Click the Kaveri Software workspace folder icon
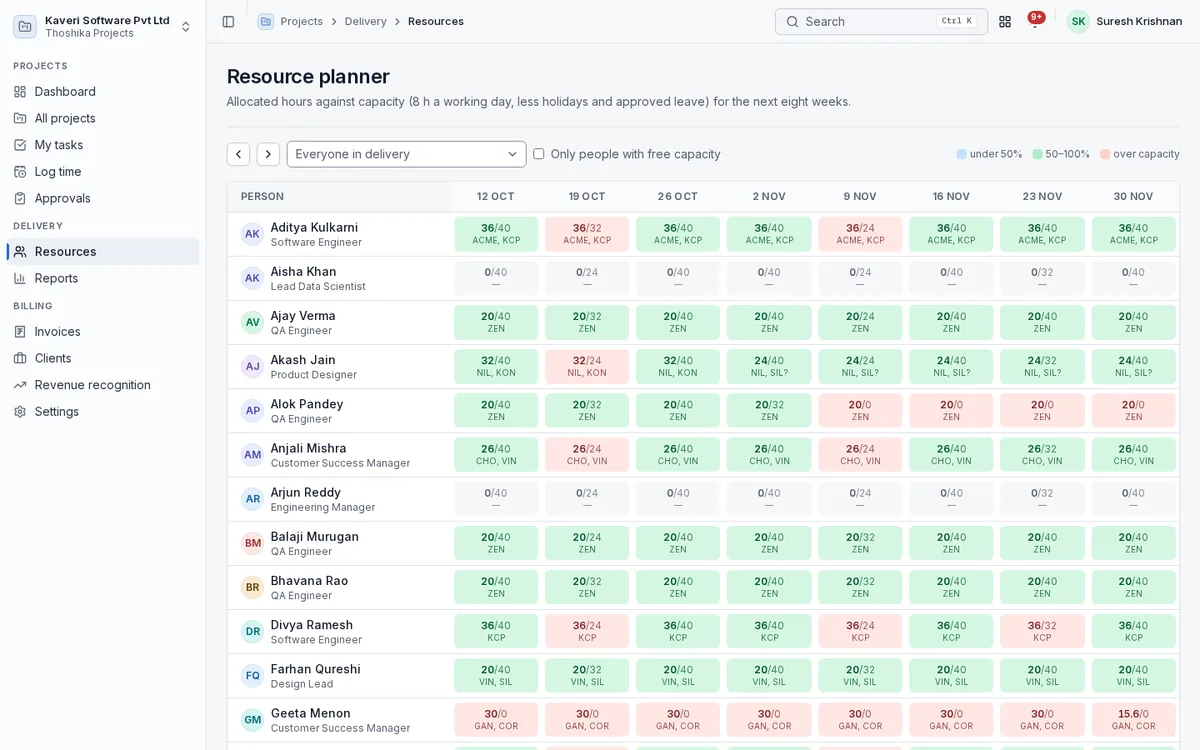 (25, 26)
